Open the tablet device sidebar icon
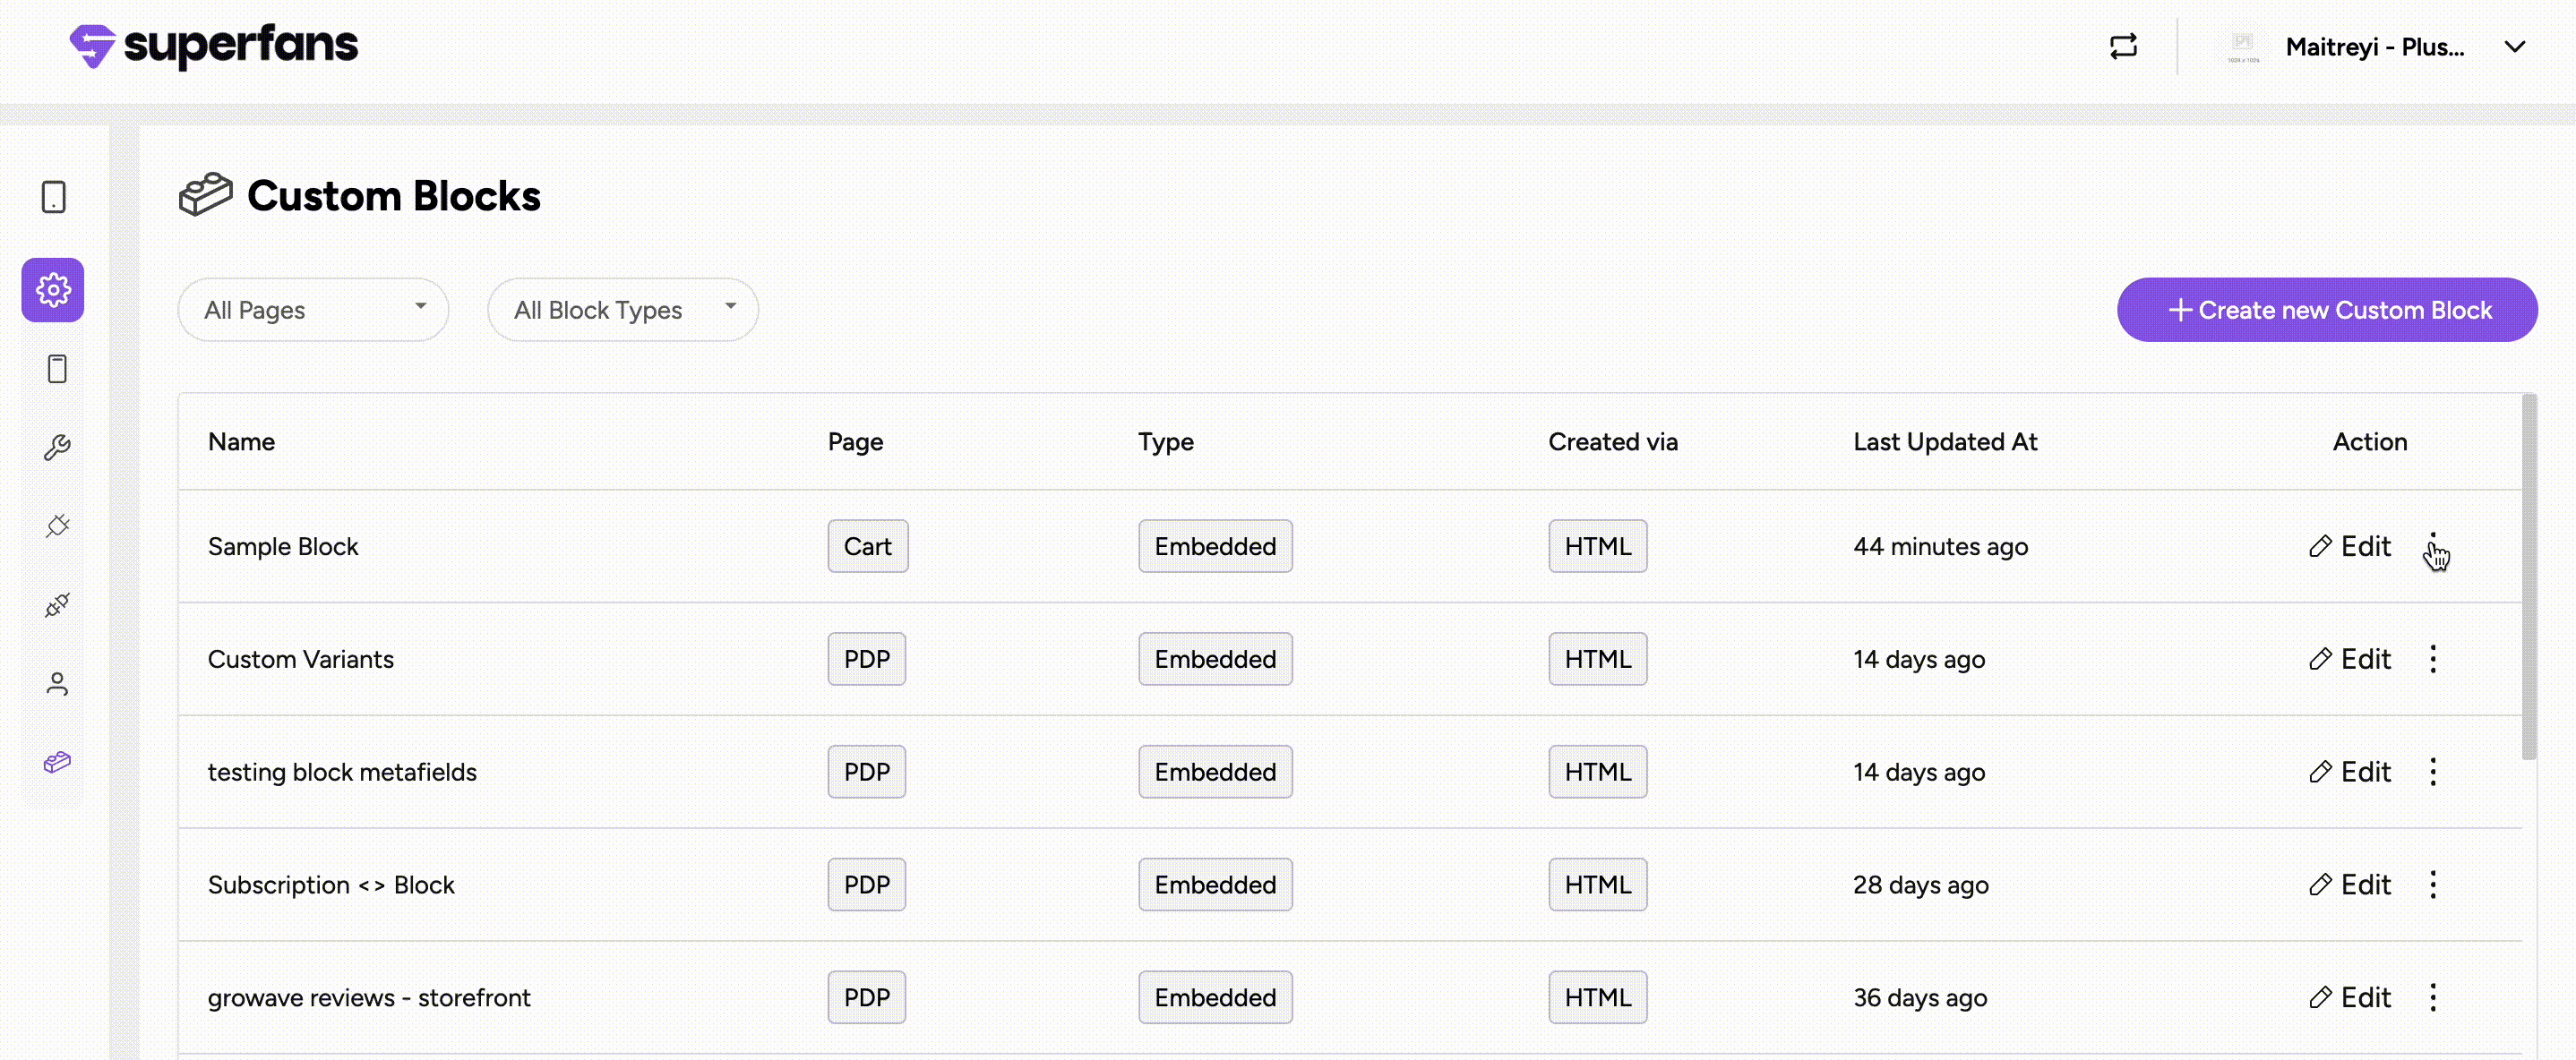Screen dimensions: 2576x1060 click(54, 197)
